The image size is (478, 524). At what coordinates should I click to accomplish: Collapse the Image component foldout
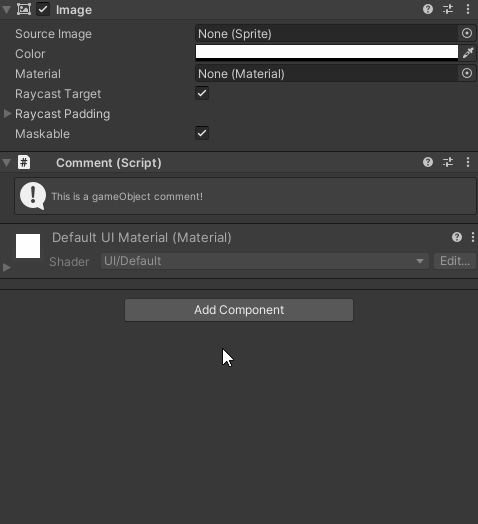point(6,9)
